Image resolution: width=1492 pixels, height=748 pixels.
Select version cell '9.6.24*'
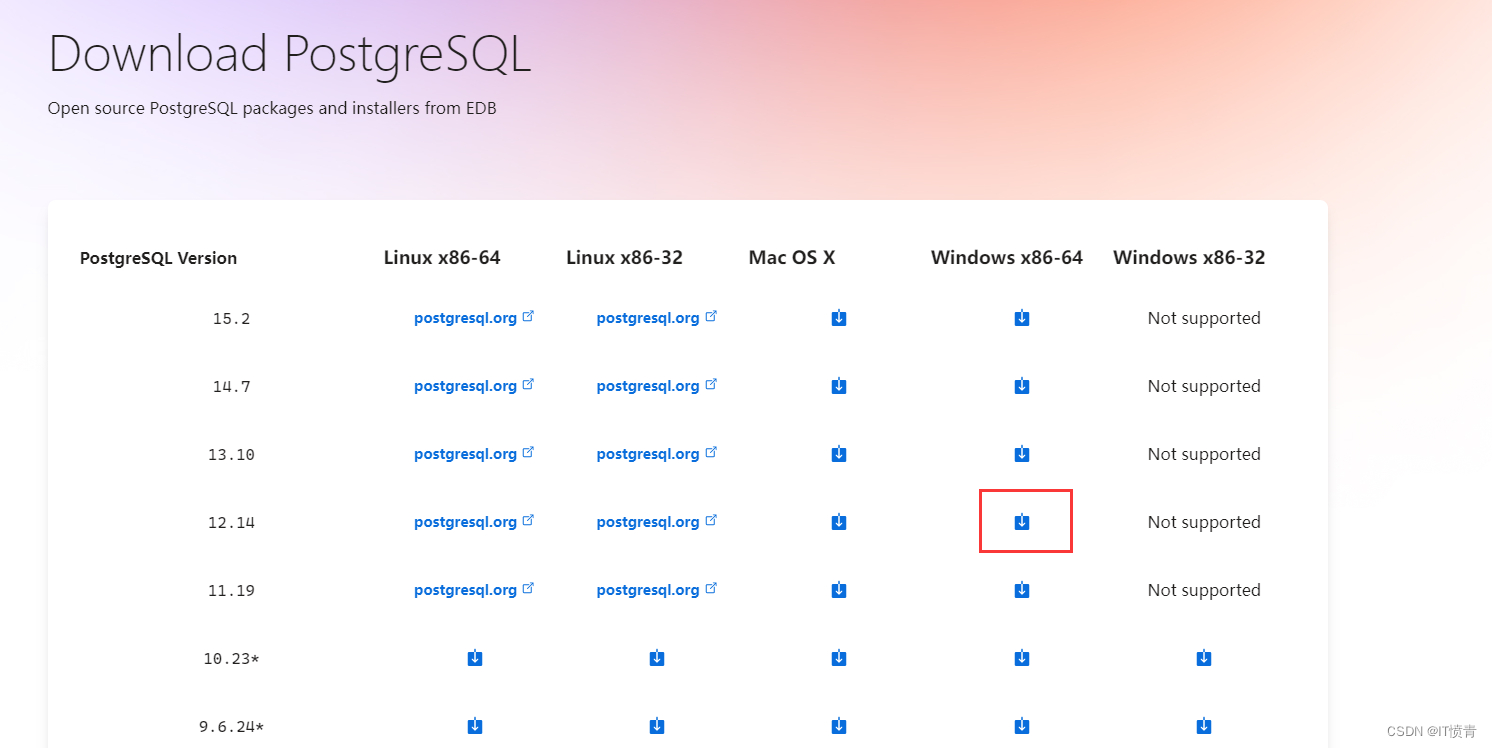[231, 727]
